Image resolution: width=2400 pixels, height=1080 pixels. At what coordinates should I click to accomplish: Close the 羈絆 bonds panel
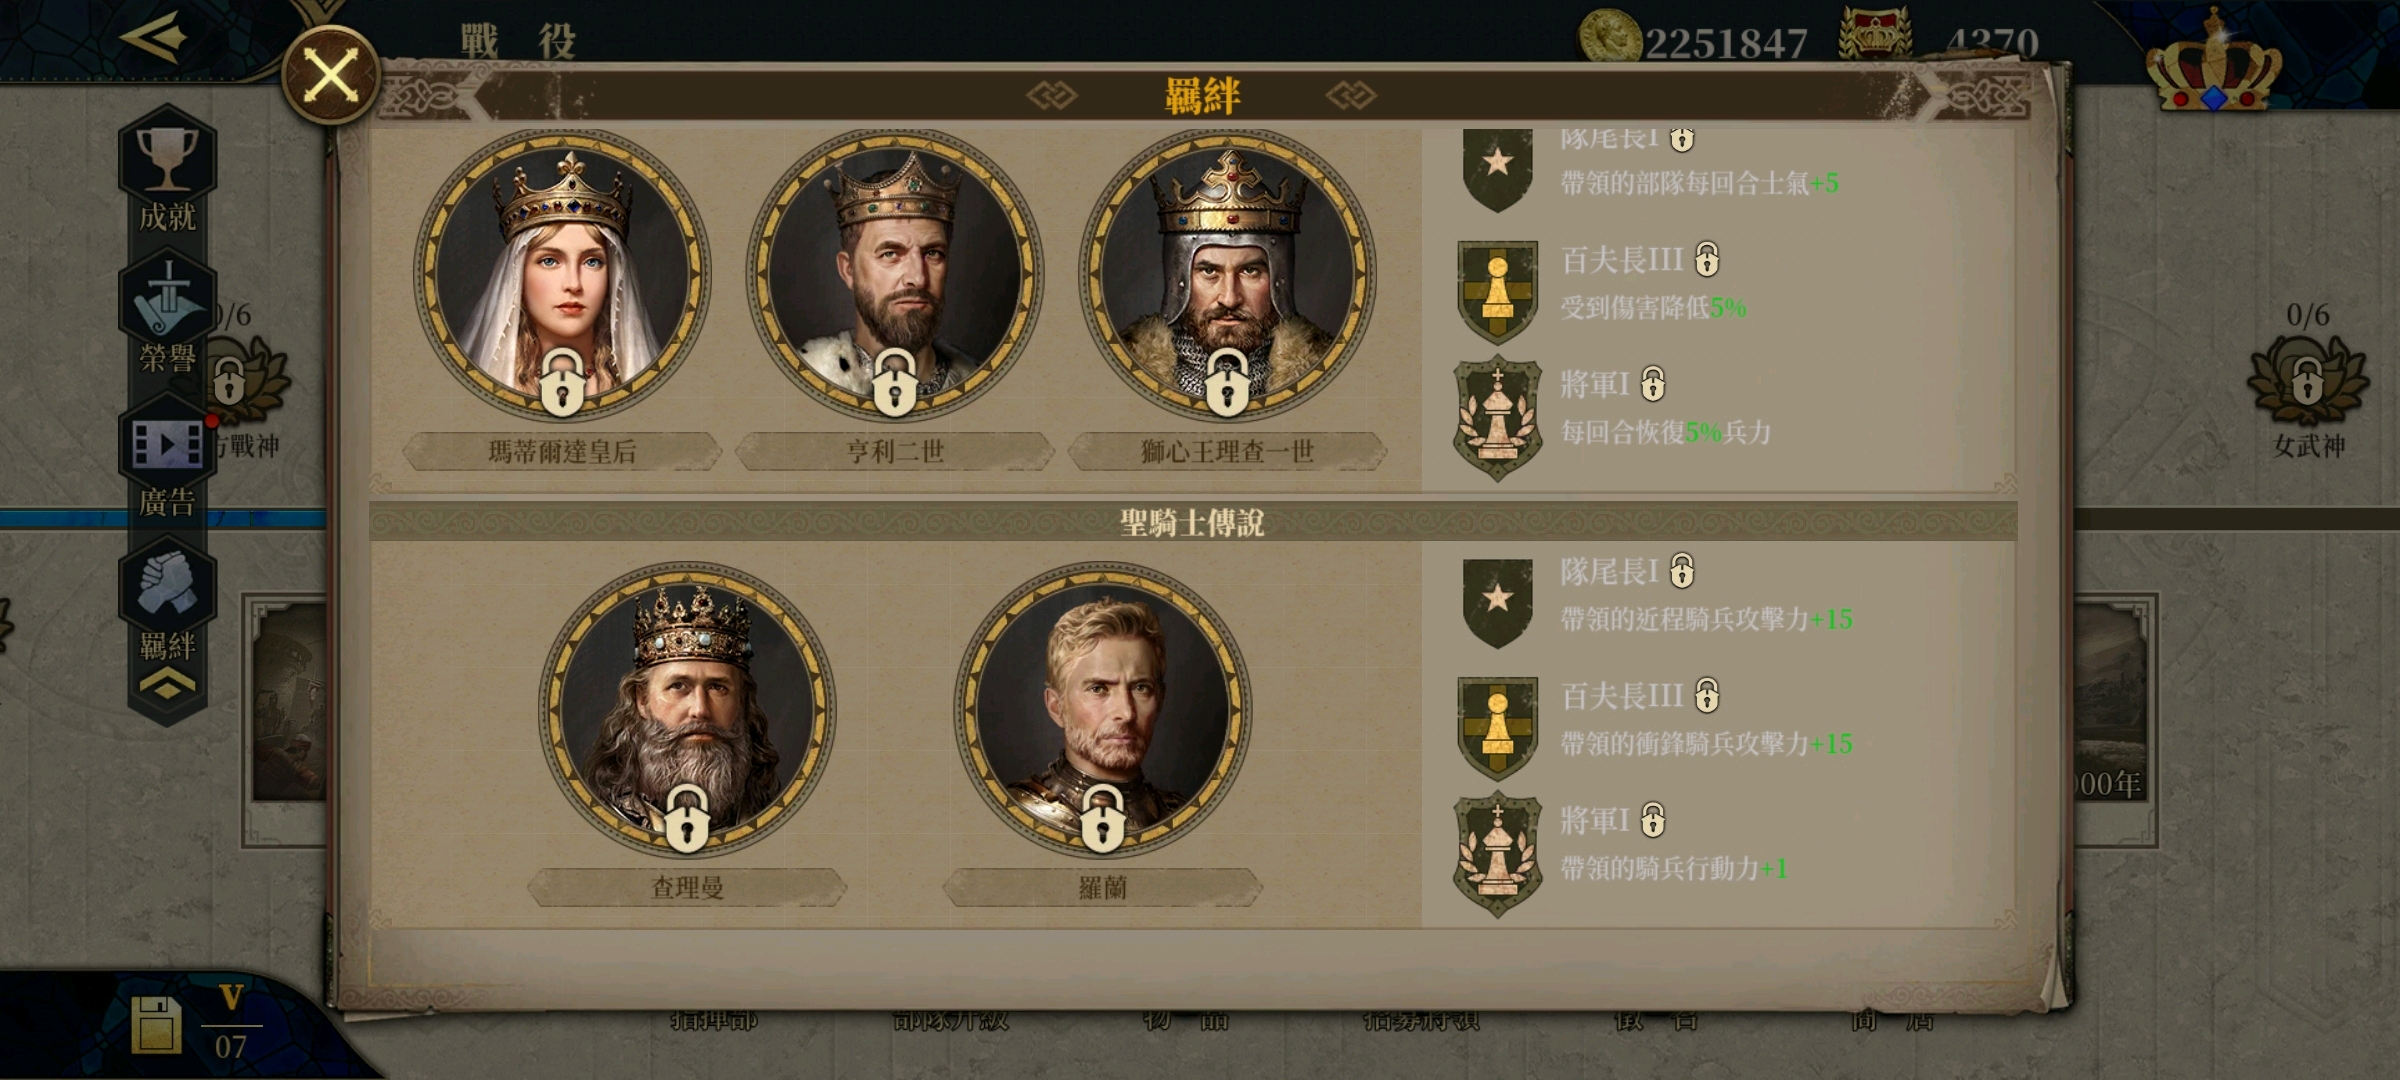tap(330, 75)
